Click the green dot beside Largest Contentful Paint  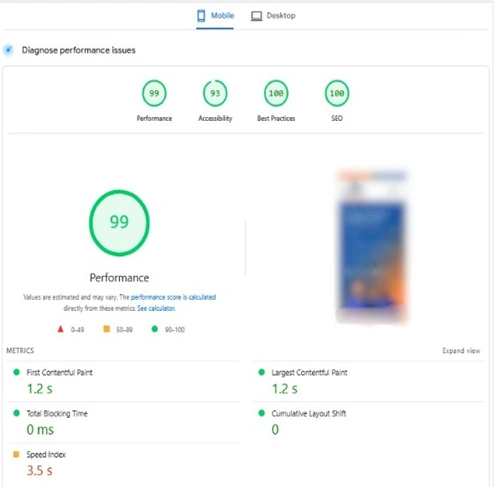[x=262, y=372]
